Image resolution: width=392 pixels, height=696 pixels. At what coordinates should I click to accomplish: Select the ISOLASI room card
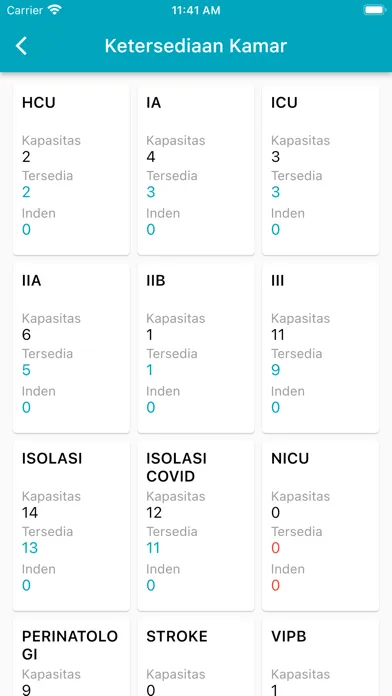click(x=71, y=526)
